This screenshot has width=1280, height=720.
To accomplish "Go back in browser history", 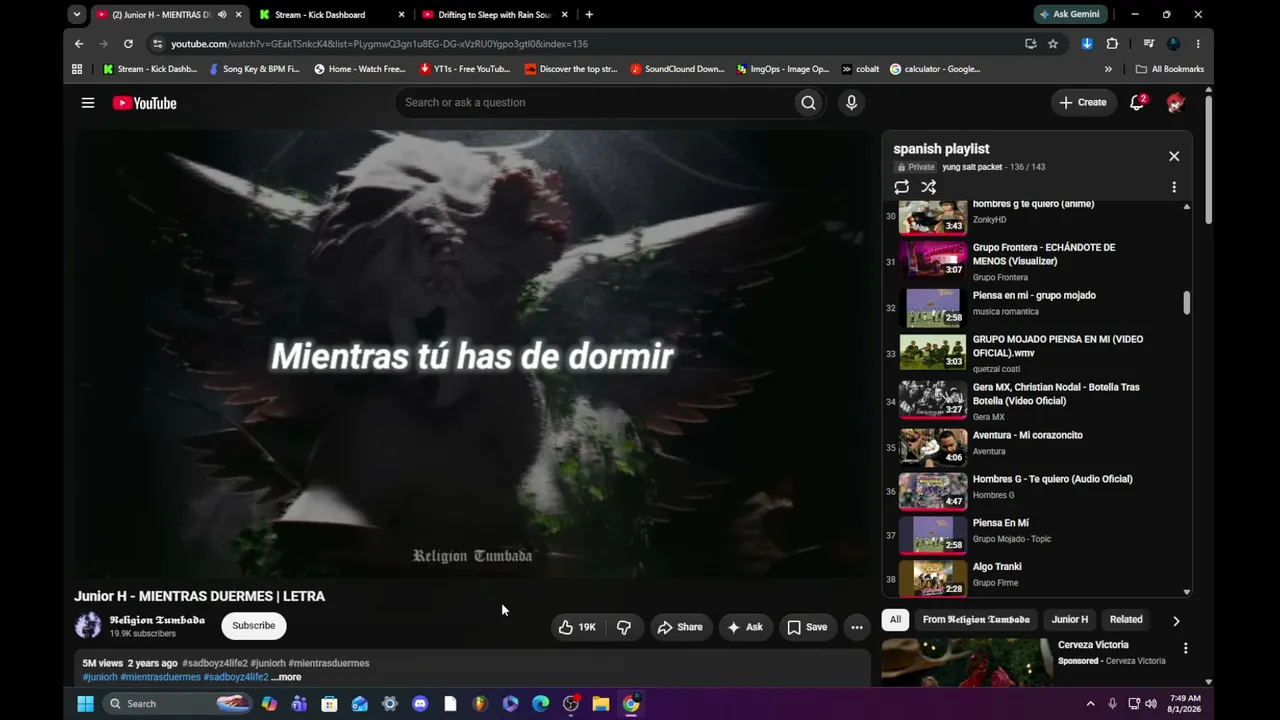I will [x=79, y=44].
